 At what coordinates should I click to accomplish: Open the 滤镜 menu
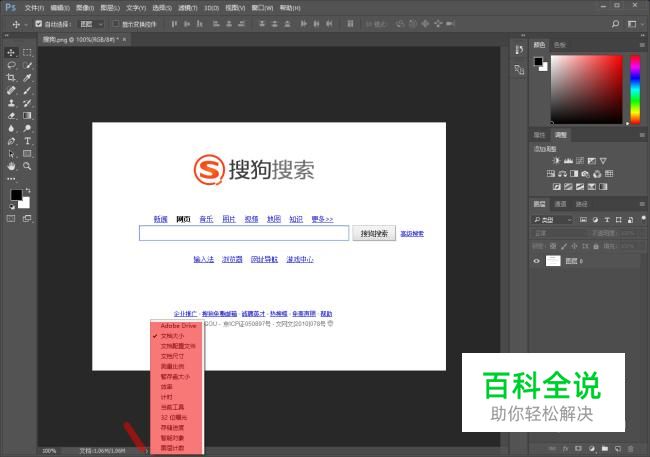click(x=187, y=8)
